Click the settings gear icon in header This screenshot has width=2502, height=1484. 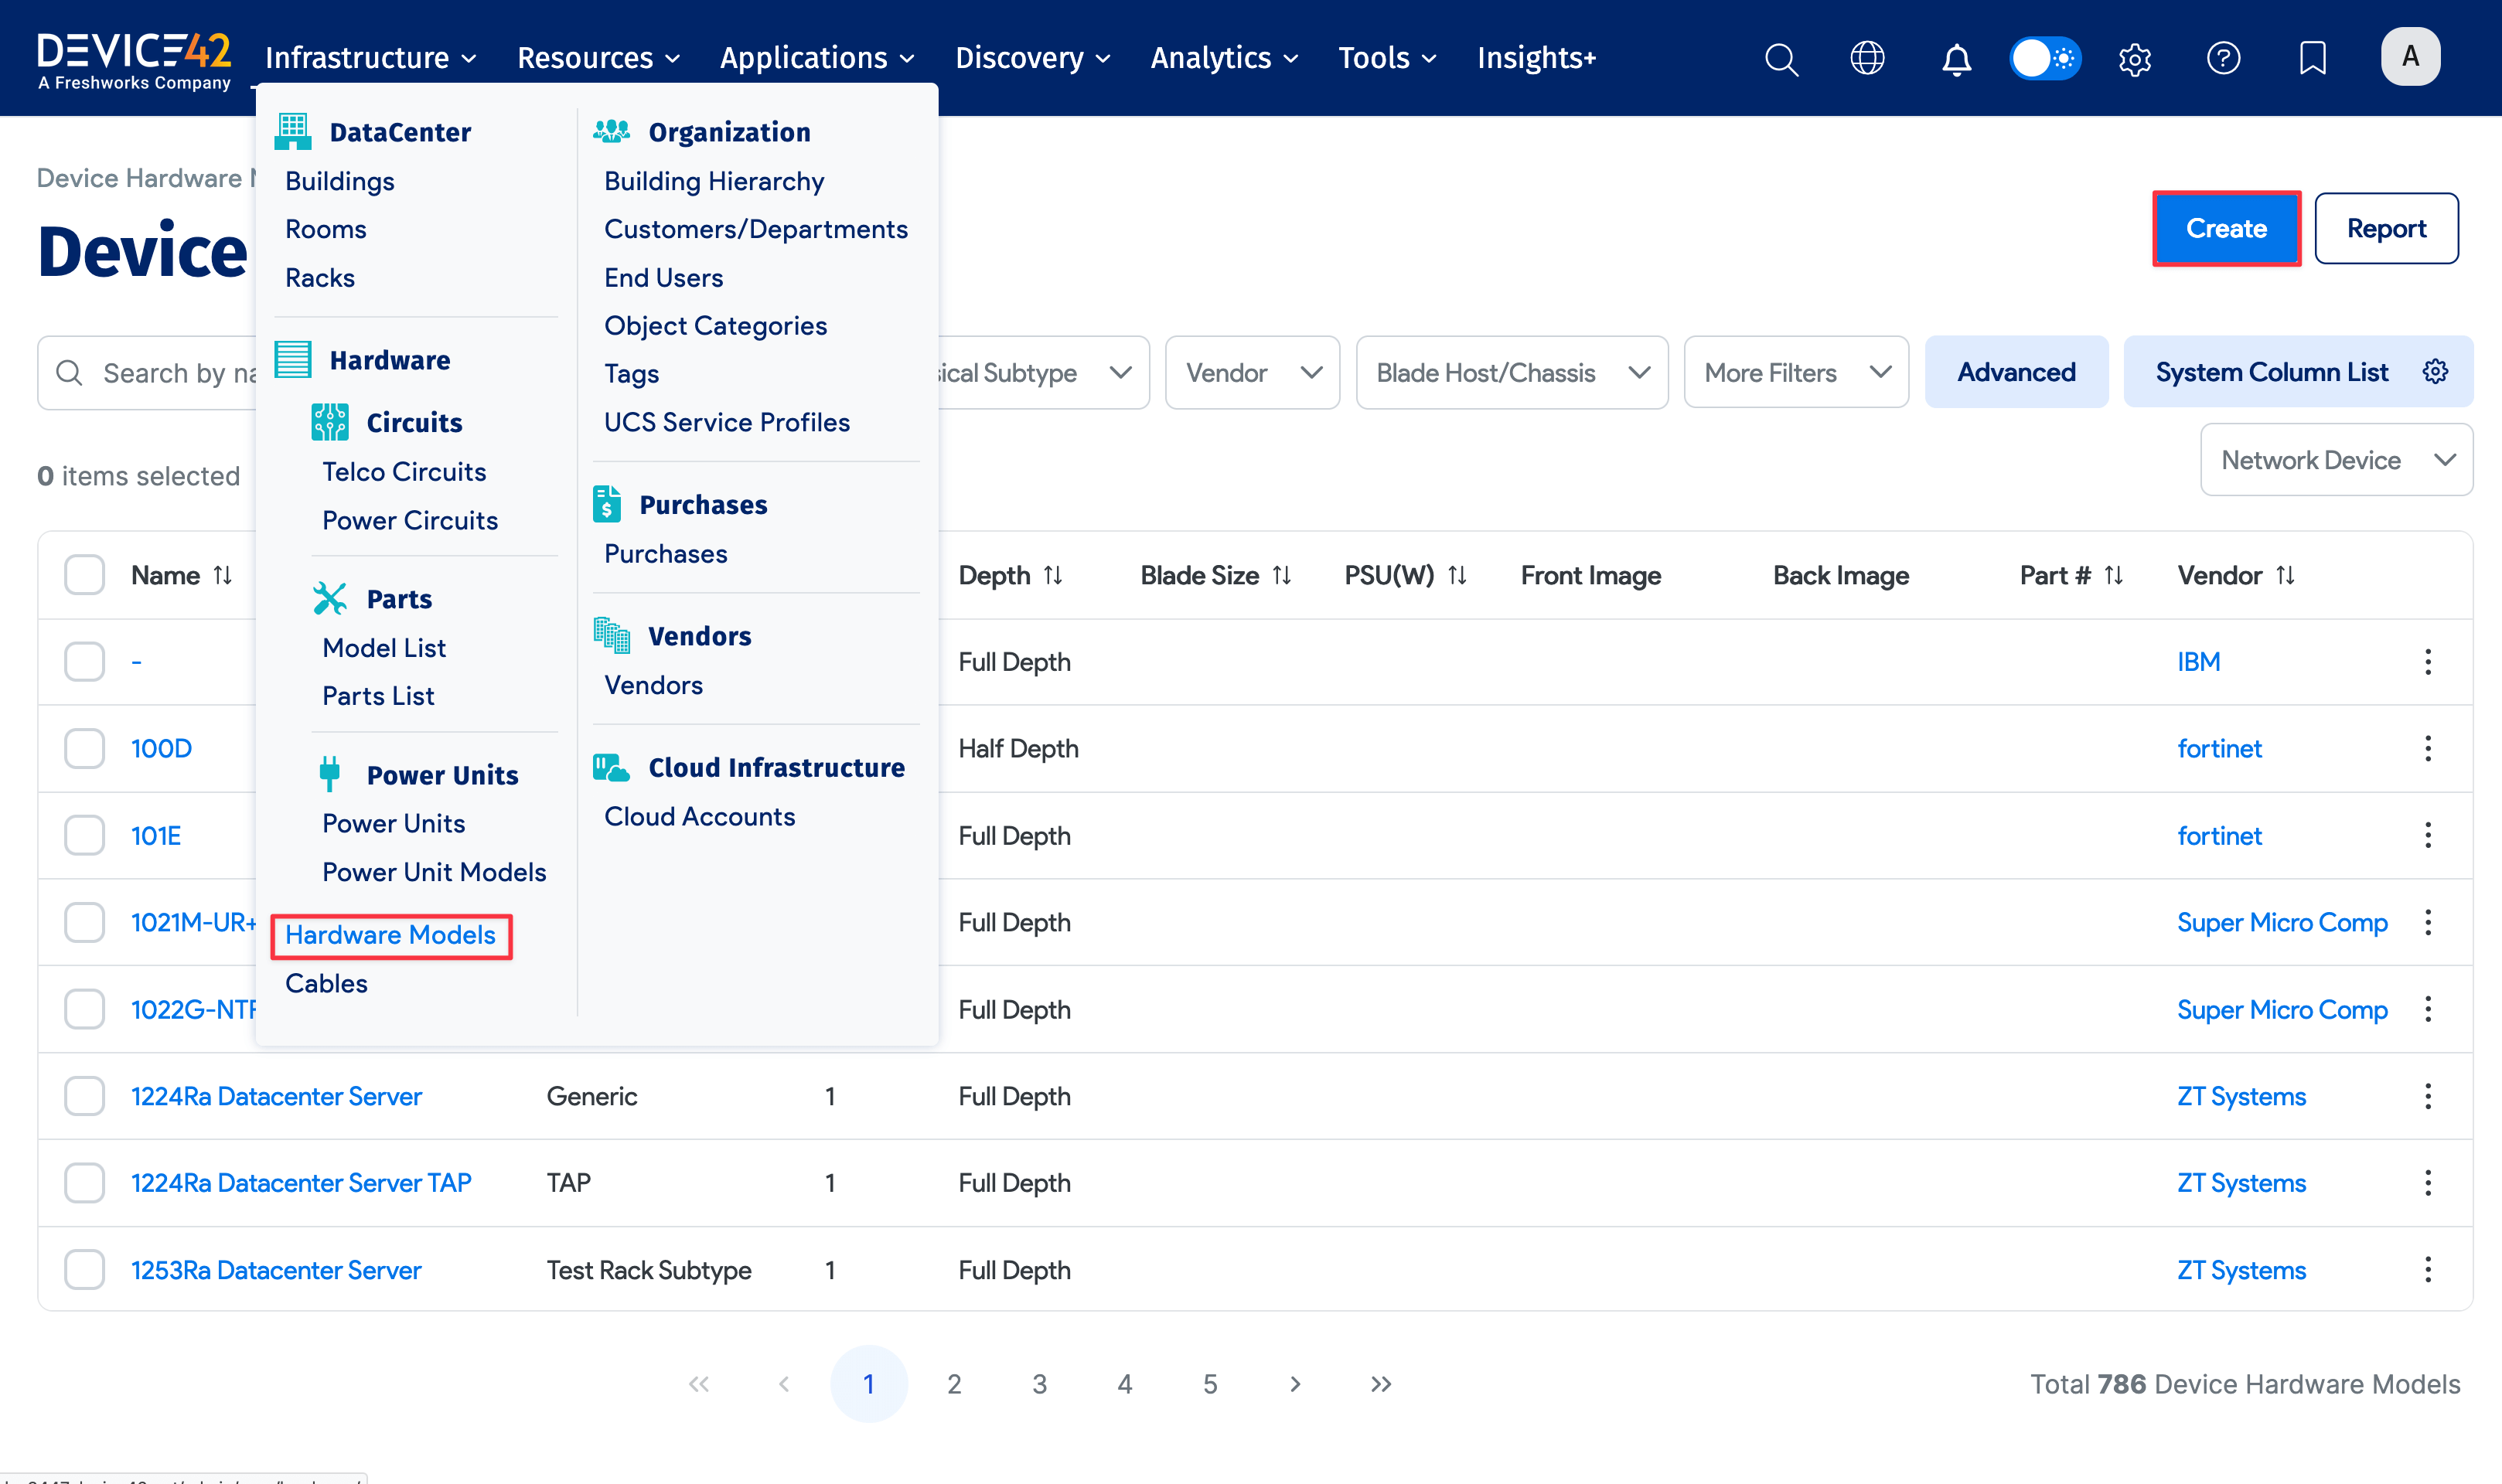pyautogui.click(x=2135, y=59)
